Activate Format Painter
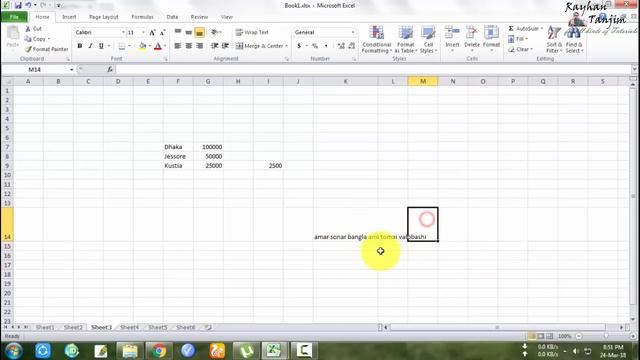 click(x=46, y=49)
